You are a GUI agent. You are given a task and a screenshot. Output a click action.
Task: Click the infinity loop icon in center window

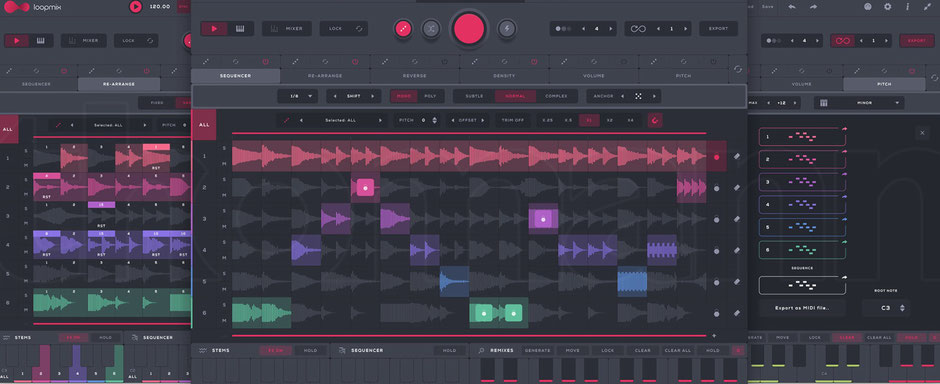click(638, 29)
